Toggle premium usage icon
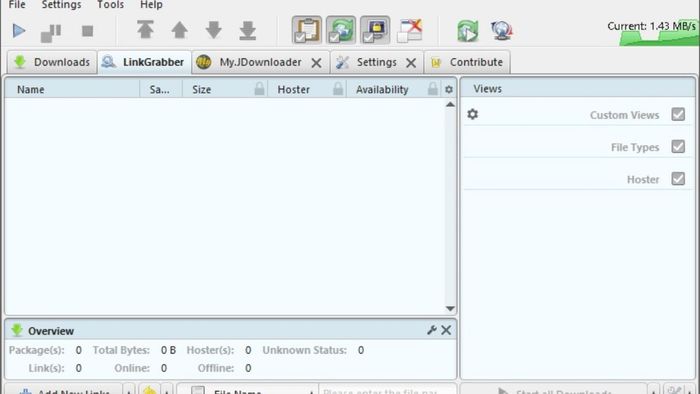700x394 pixels. [x=375, y=30]
